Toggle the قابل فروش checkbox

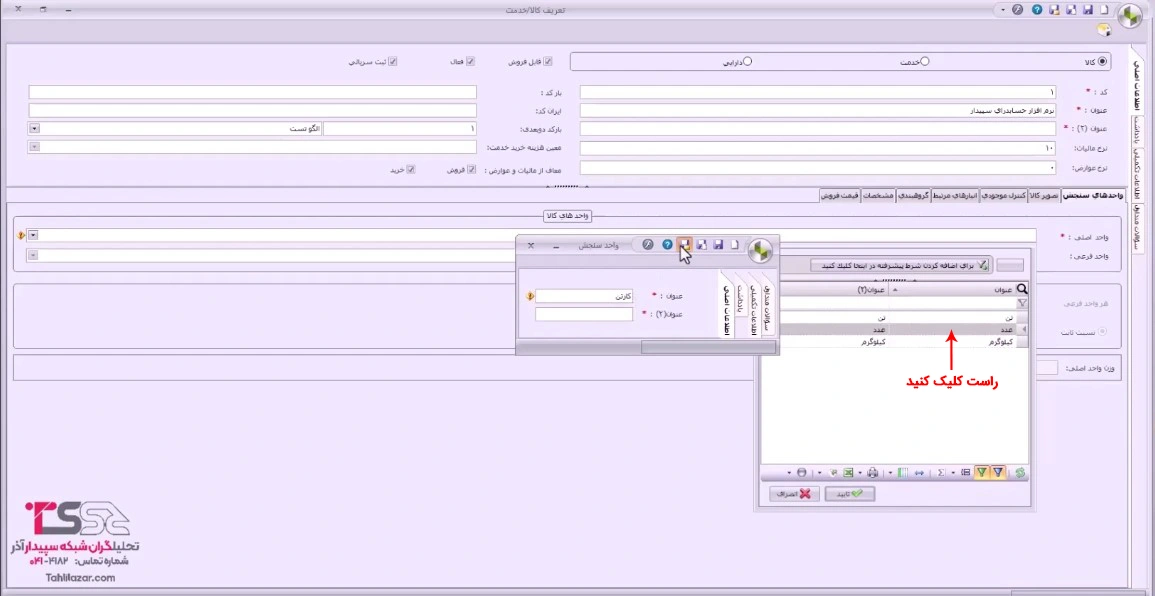[547, 62]
